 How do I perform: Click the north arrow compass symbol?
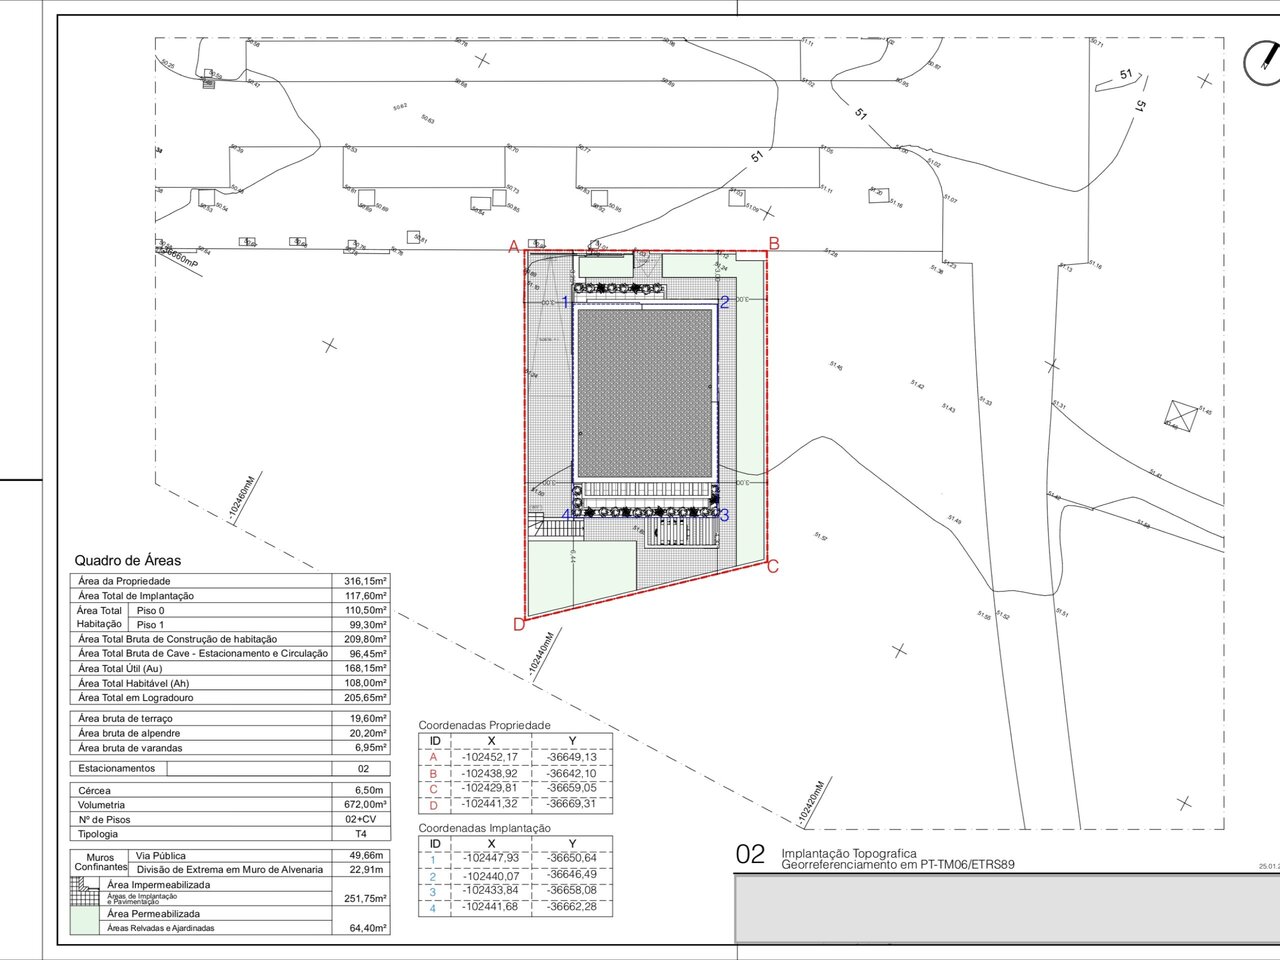[1262, 62]
